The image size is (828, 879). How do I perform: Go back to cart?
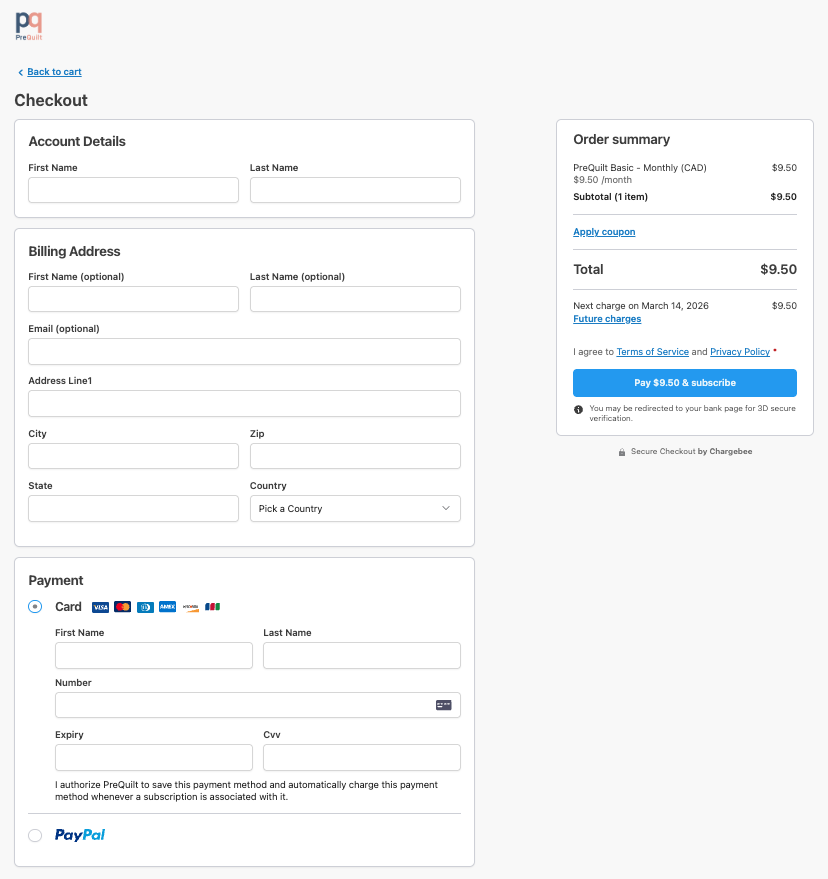tap(54, 72)
